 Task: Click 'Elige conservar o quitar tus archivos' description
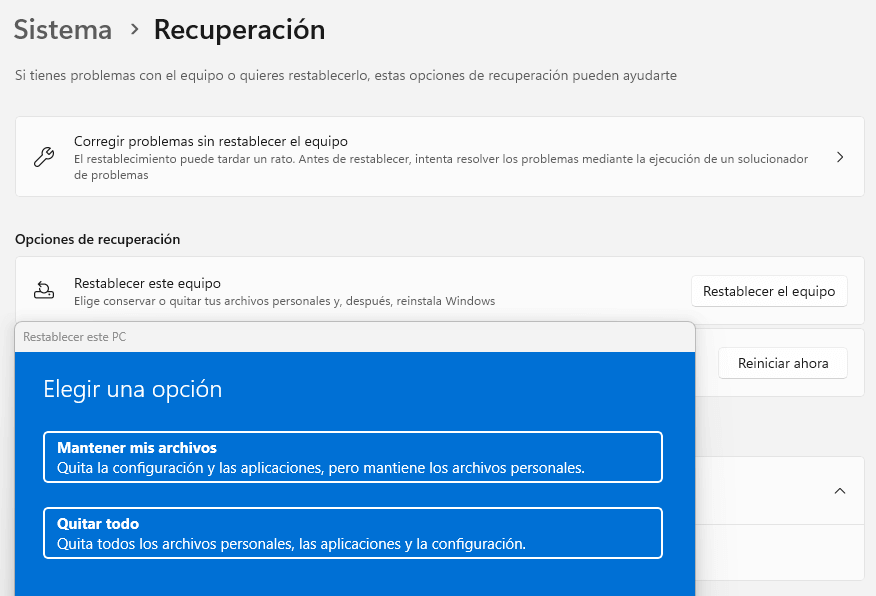point(284,301)
